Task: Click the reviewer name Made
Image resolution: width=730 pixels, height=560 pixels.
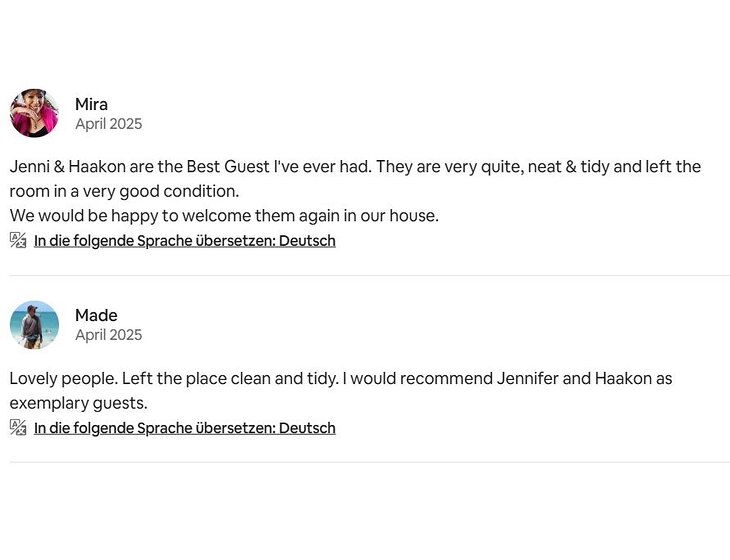Action: pyautogui.click(x=96, y=316)
